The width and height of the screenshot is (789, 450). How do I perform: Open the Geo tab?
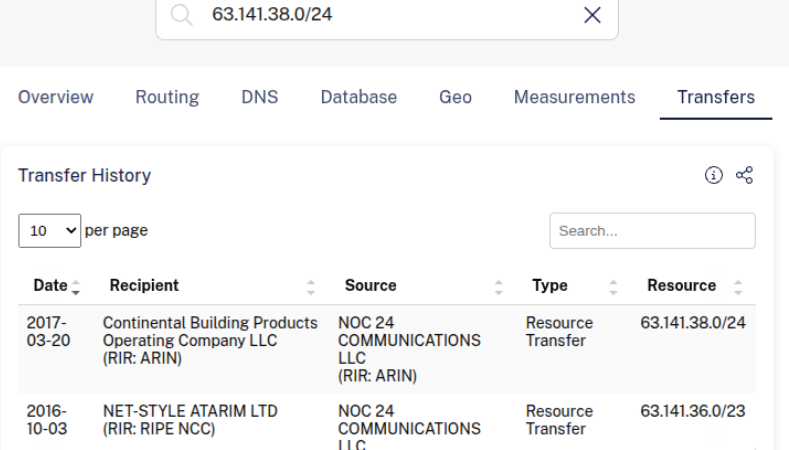click(455, 97)
